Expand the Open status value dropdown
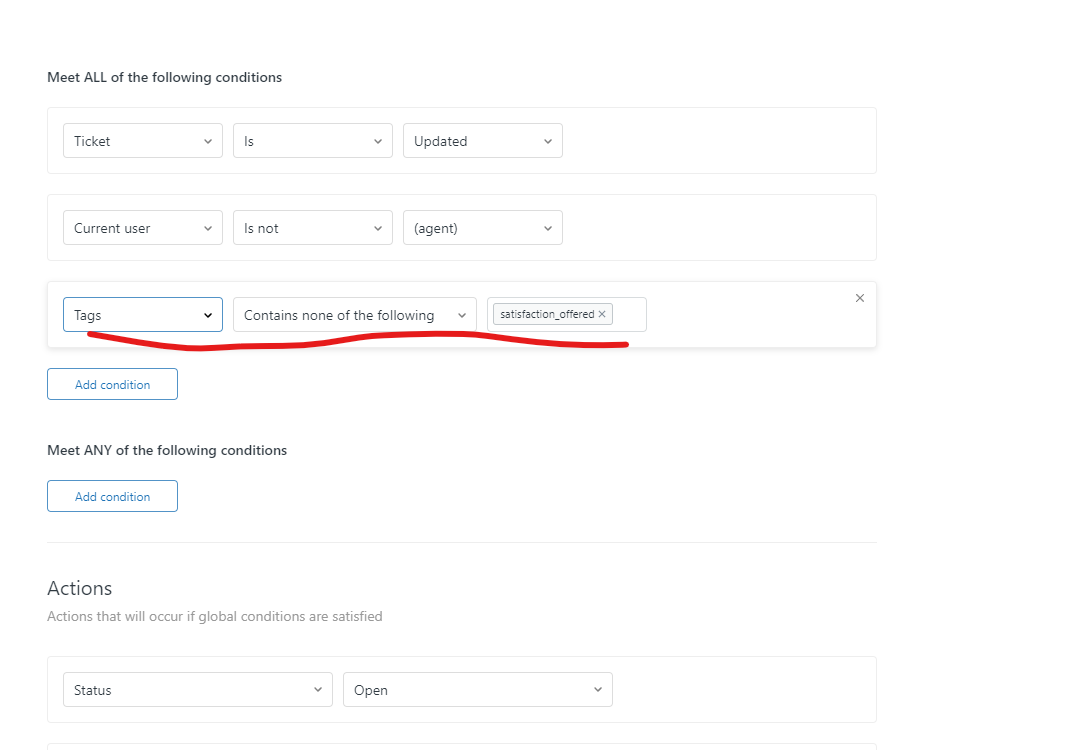This screenshot has width=1090, height=750. pos(478,690)
